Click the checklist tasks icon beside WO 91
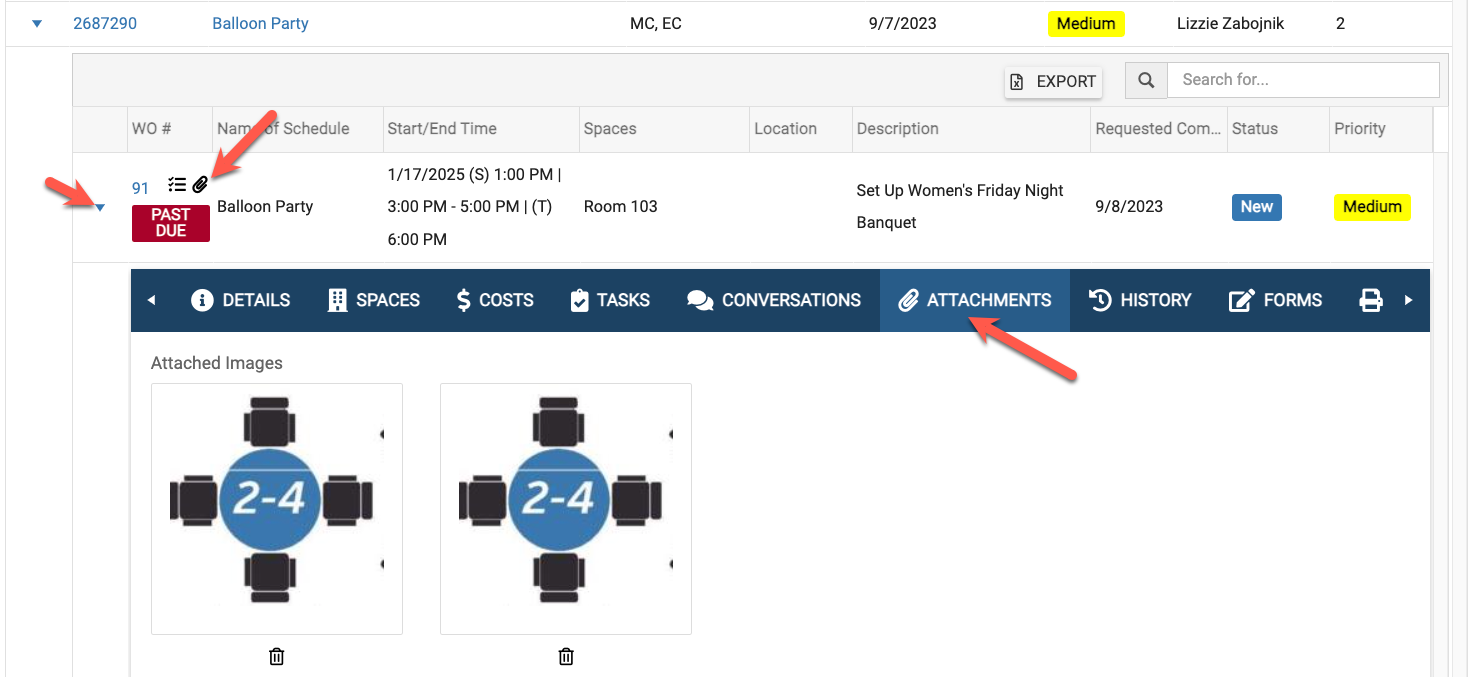This screenshot has width=1479, height=677. (x=177, y=185)
